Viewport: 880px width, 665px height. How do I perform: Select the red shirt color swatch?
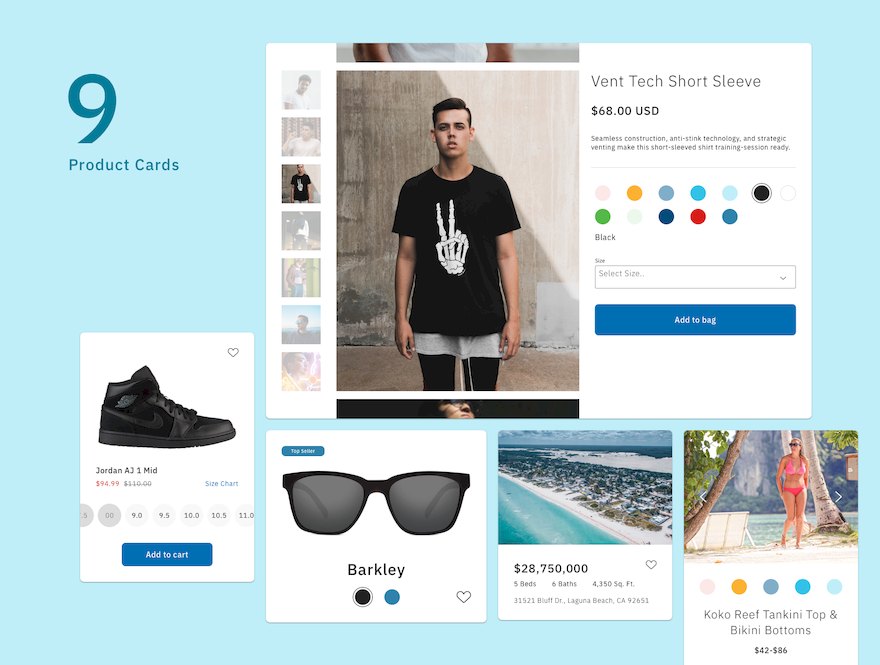click(698, 217)
